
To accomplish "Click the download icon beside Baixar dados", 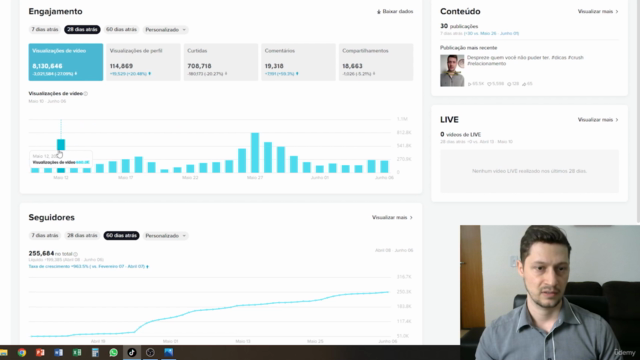I will point(379,12).
